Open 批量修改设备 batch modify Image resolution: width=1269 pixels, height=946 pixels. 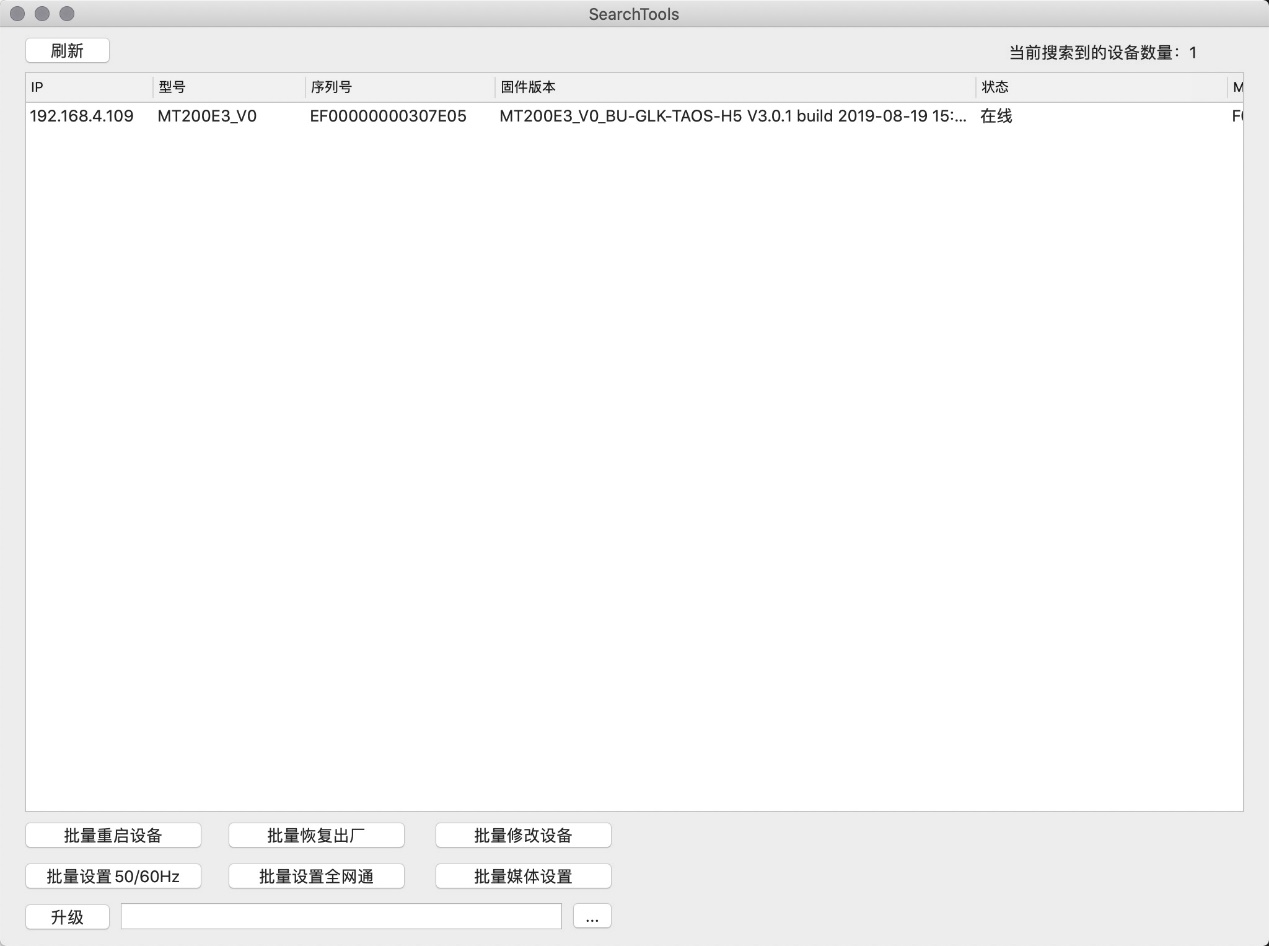[523, 836]
